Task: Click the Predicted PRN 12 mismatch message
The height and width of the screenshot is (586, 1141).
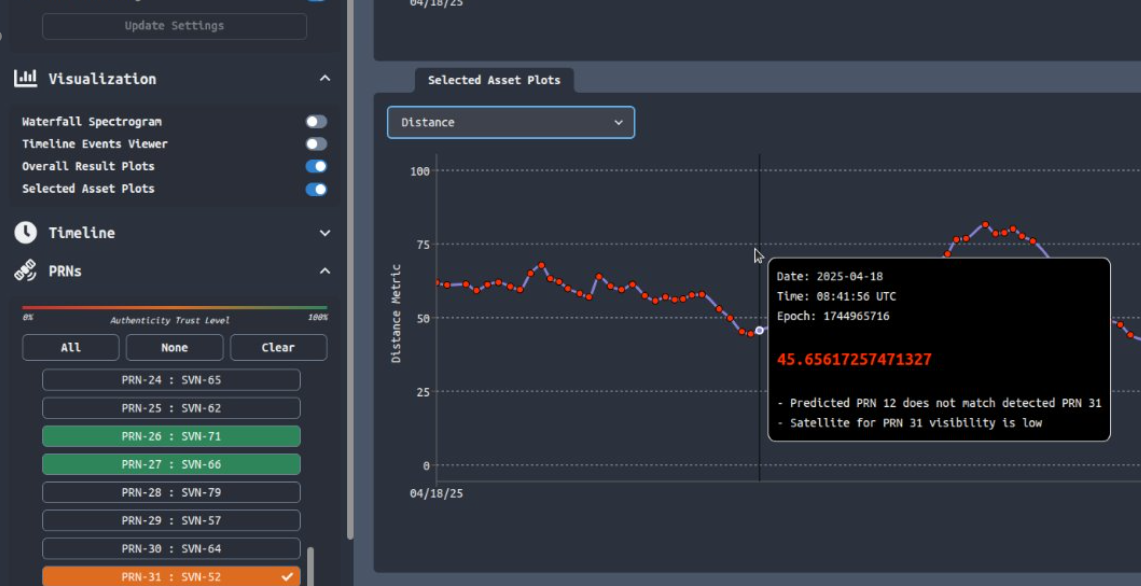Action: pyautogui.click(x=939, y=403)
